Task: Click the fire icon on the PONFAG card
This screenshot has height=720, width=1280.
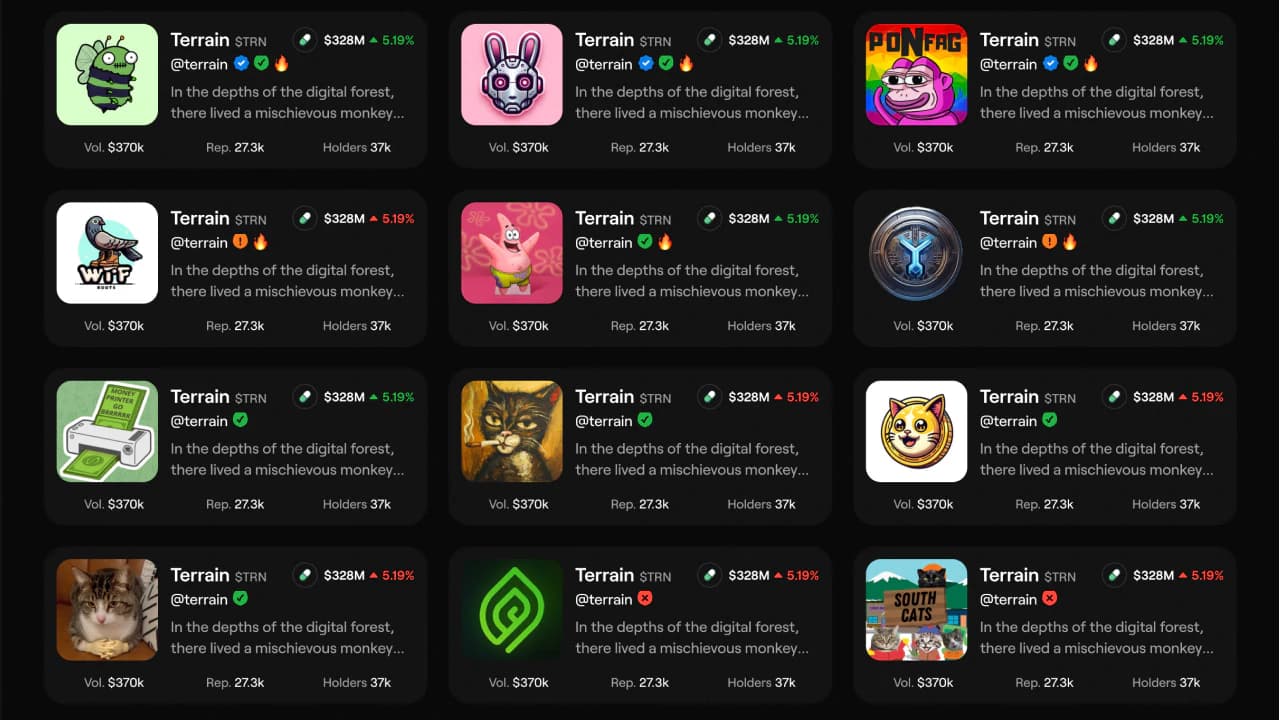Action: (1091, 63)
